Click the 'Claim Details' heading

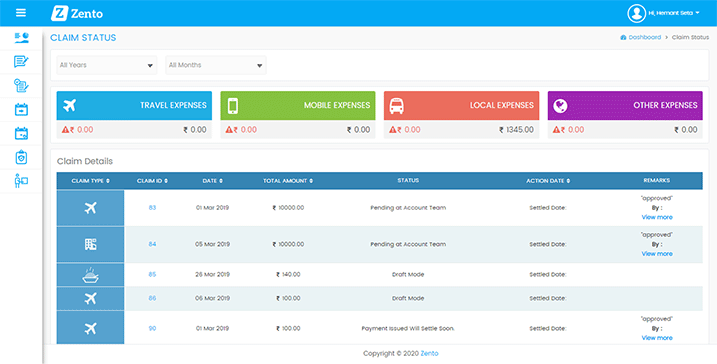(x=85, y=161)
